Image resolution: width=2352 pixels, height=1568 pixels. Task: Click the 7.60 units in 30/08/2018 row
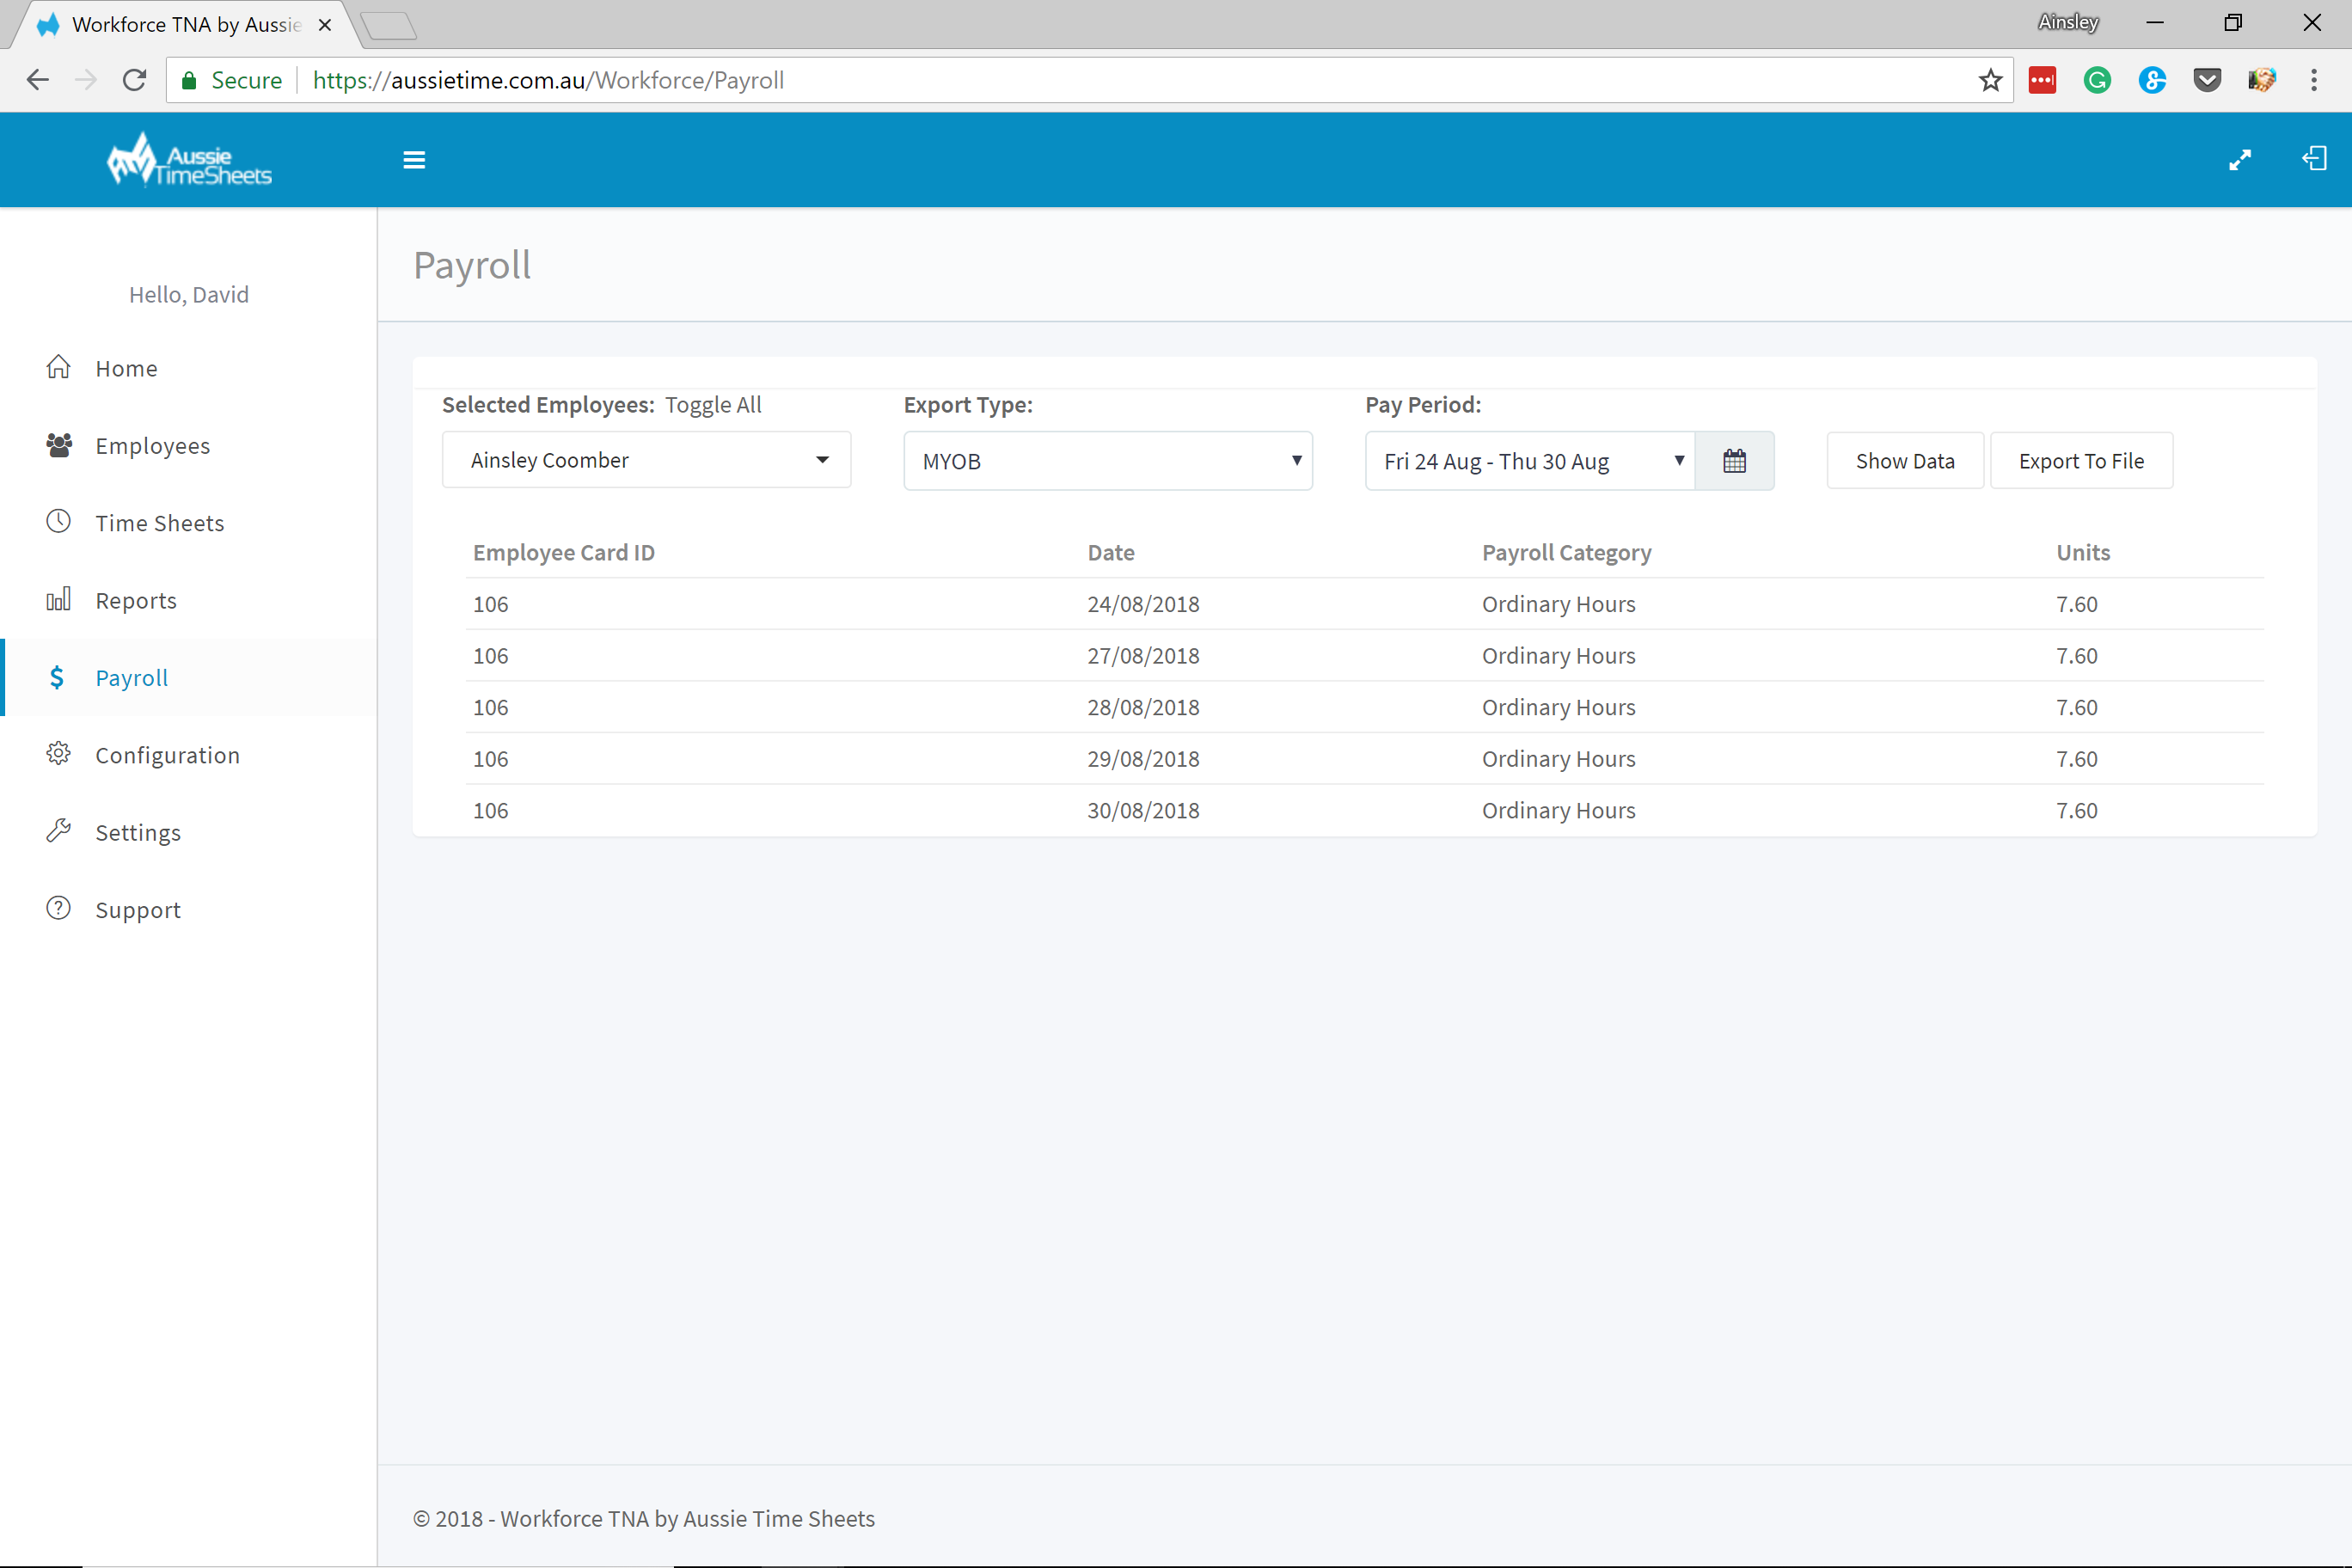(x=2076, y=810)
